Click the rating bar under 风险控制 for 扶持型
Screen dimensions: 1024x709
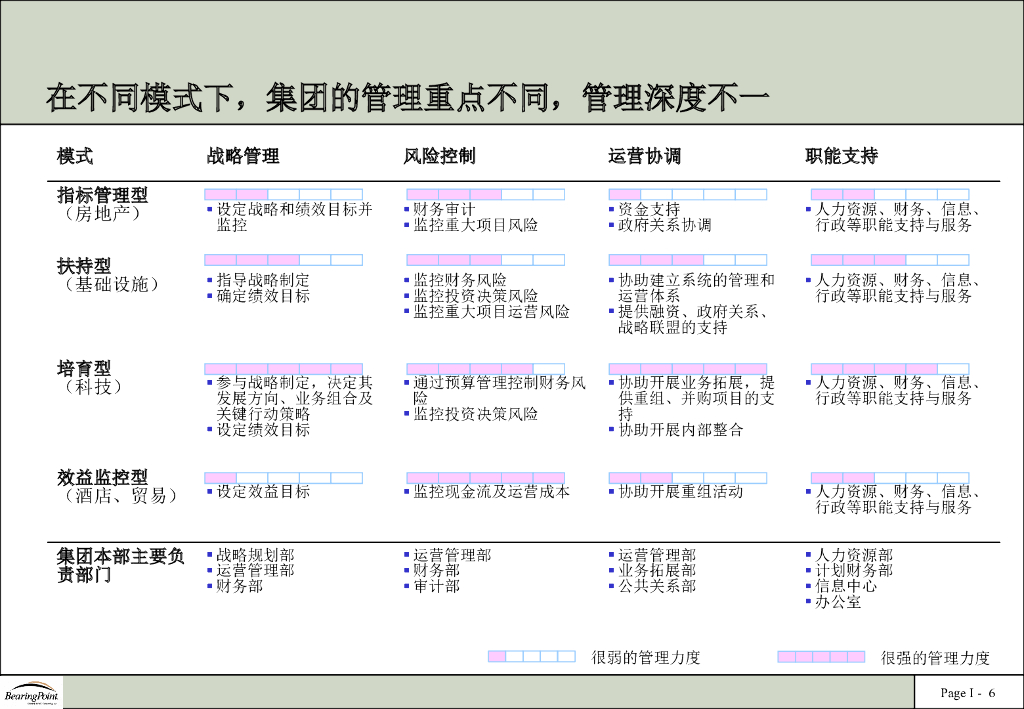486,259
